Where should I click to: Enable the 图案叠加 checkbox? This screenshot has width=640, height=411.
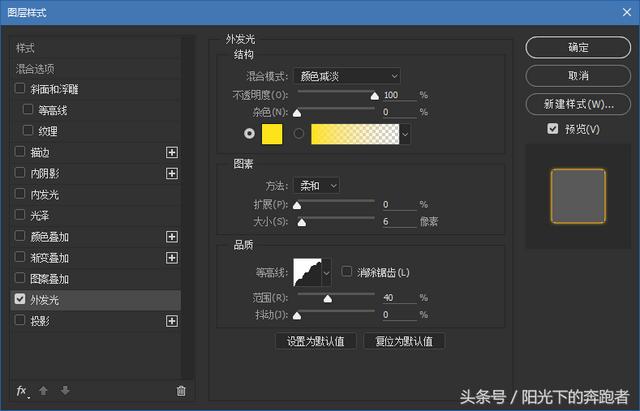[x=20, y=278]
